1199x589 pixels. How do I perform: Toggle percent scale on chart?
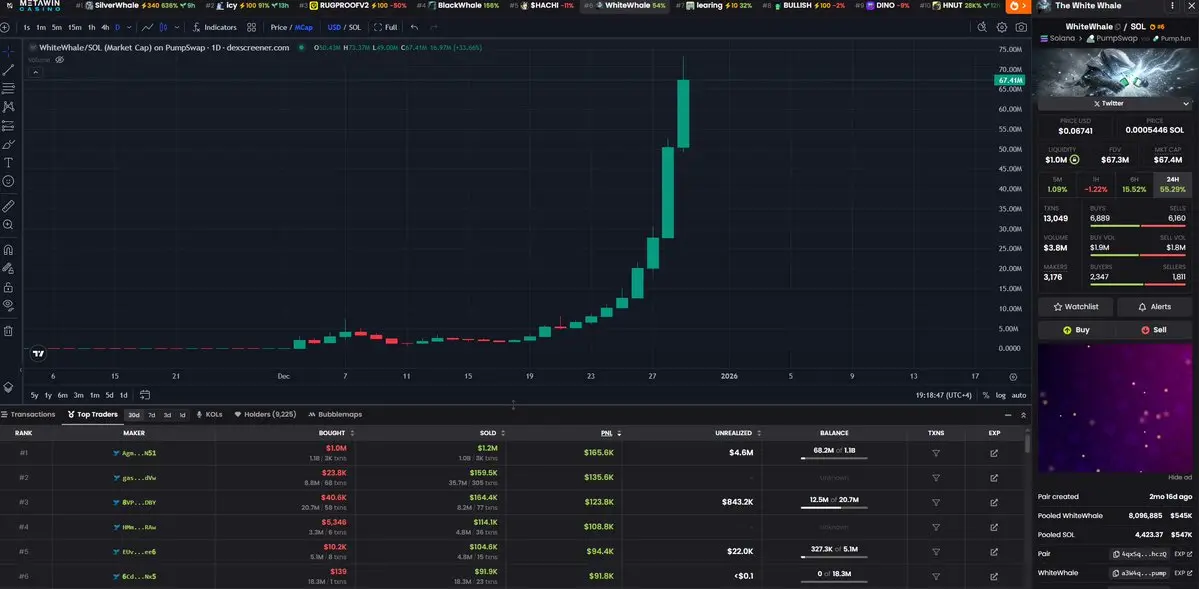986,395
